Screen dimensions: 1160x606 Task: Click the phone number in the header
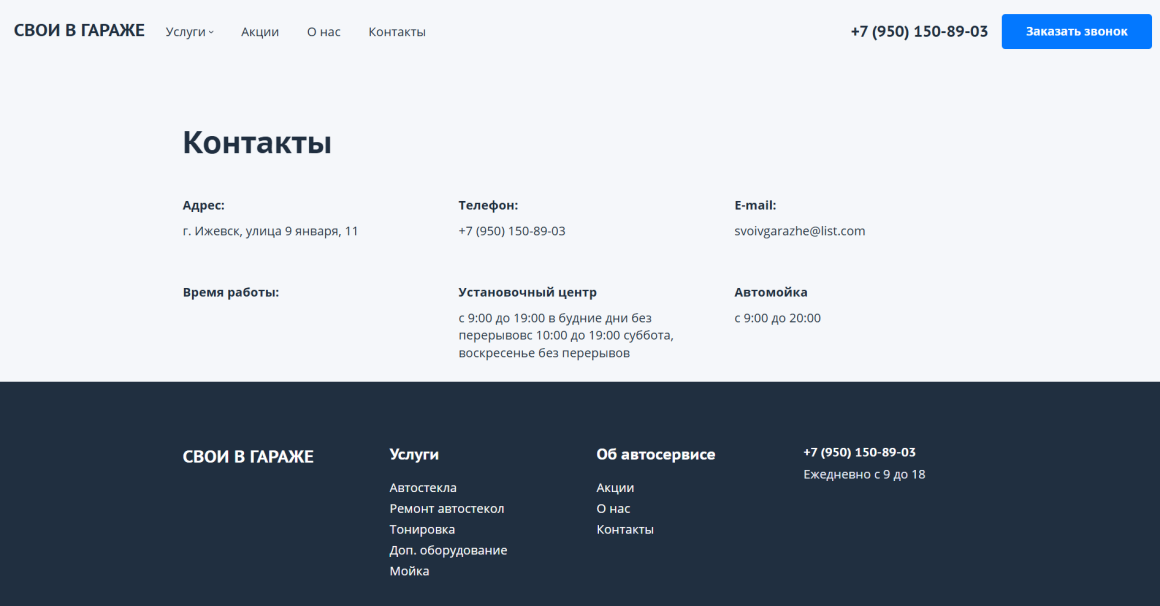(919, 31)
